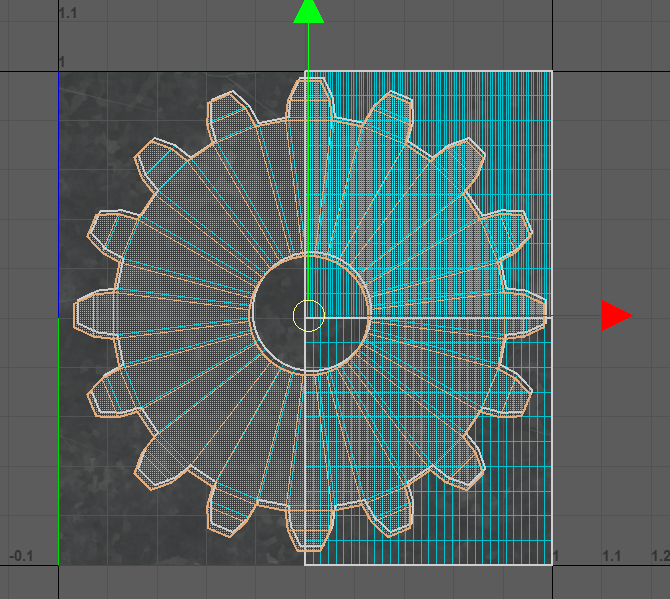Click the green Y-axis arrow handle
The width and height of the screenshot is (670, 599).
click(309, 11)
